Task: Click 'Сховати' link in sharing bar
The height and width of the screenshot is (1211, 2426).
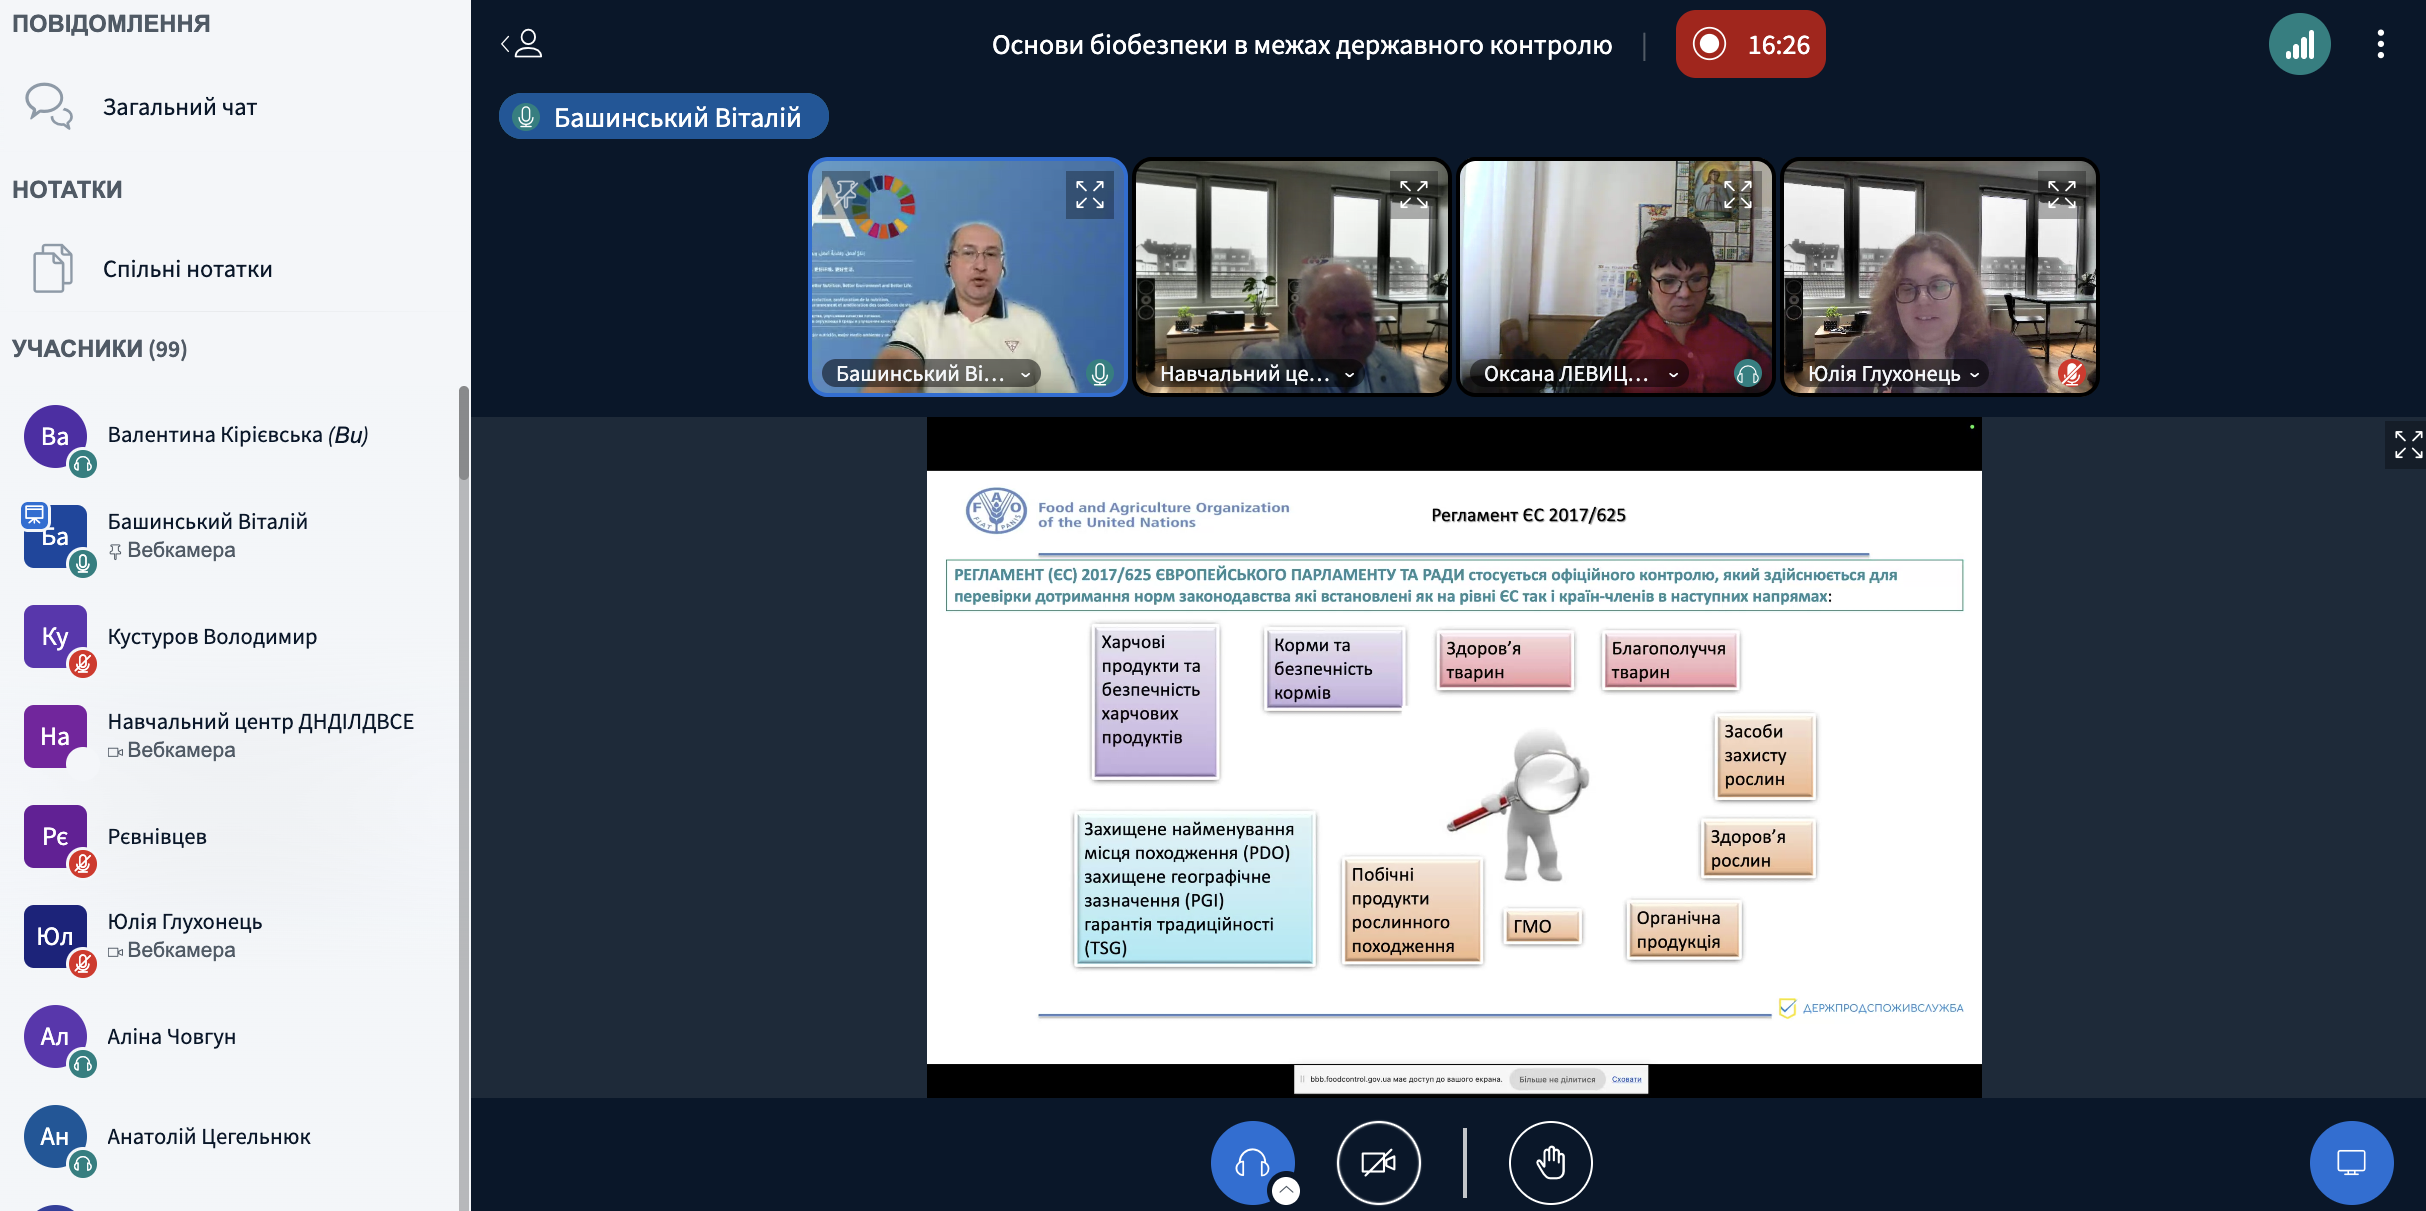Action: coord(1626,1079)
